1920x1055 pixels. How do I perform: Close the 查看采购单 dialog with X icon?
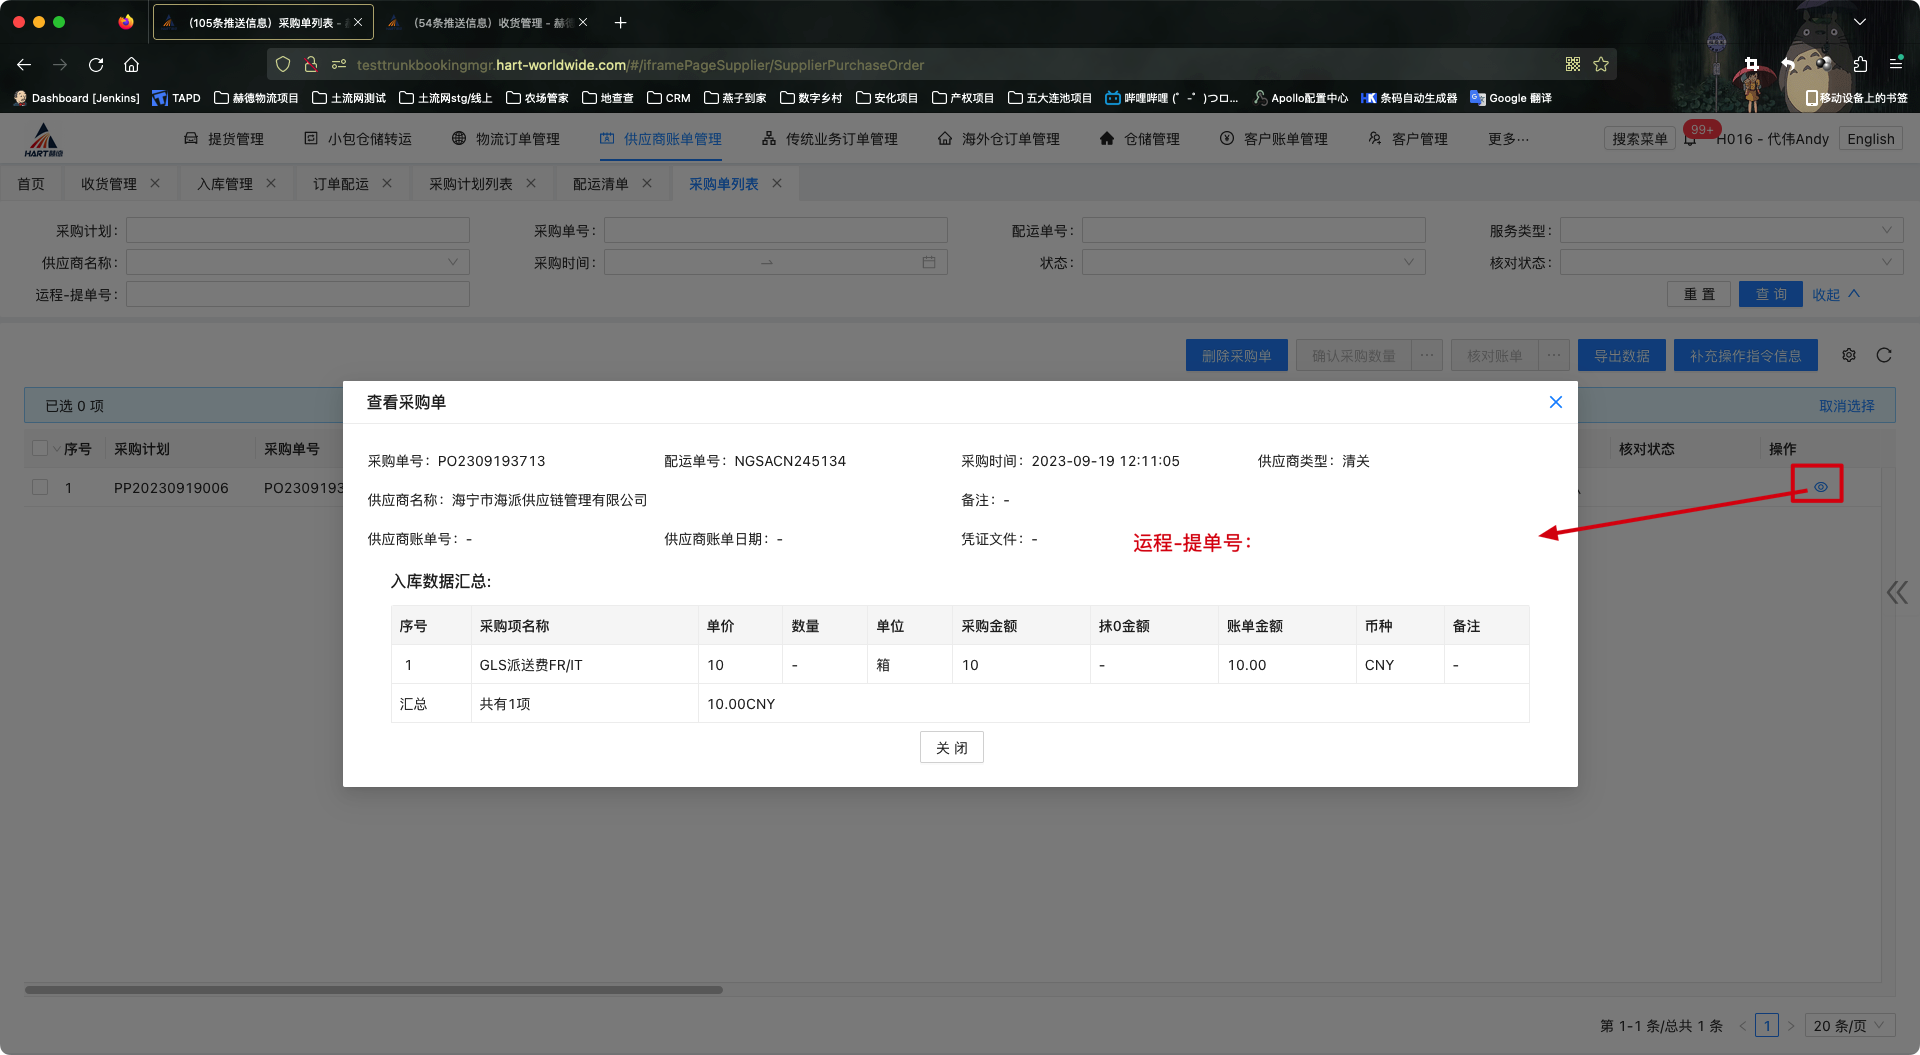(1555, 402)
